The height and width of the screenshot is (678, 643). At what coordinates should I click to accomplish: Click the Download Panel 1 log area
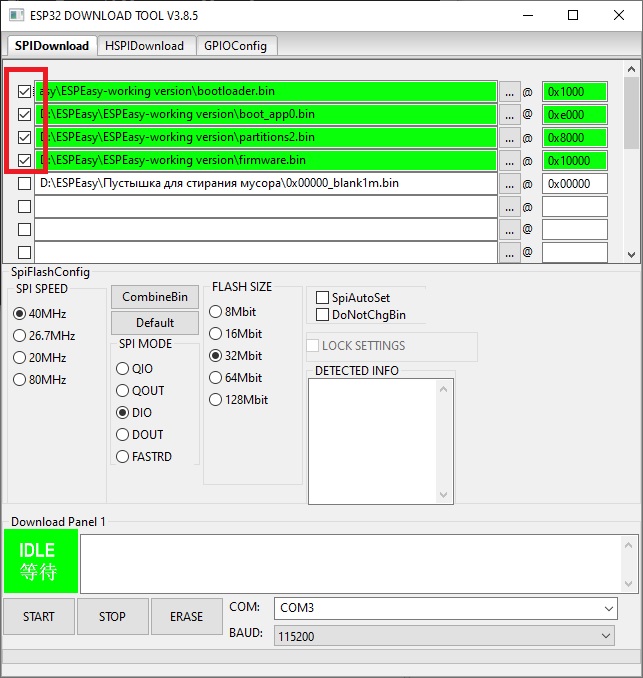[359, 564]
